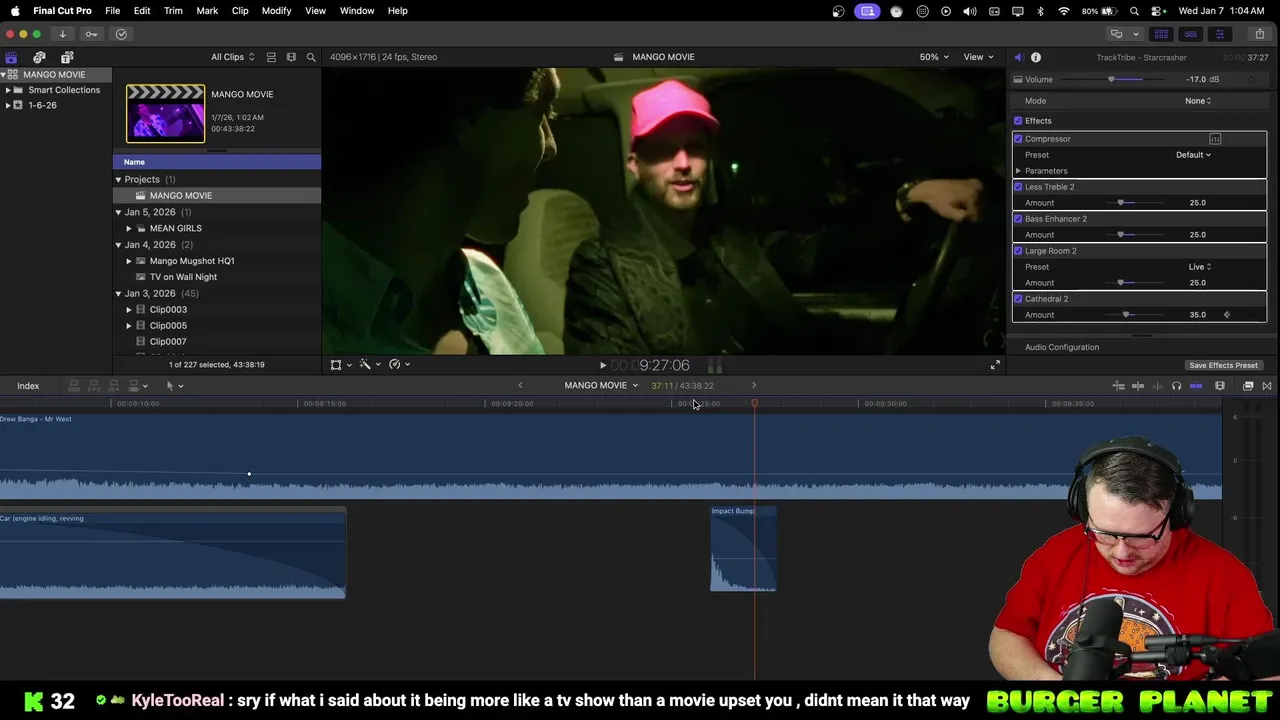Screen dimensions: 1280x720
Task: Open the File menu
Action: point(113,11)
